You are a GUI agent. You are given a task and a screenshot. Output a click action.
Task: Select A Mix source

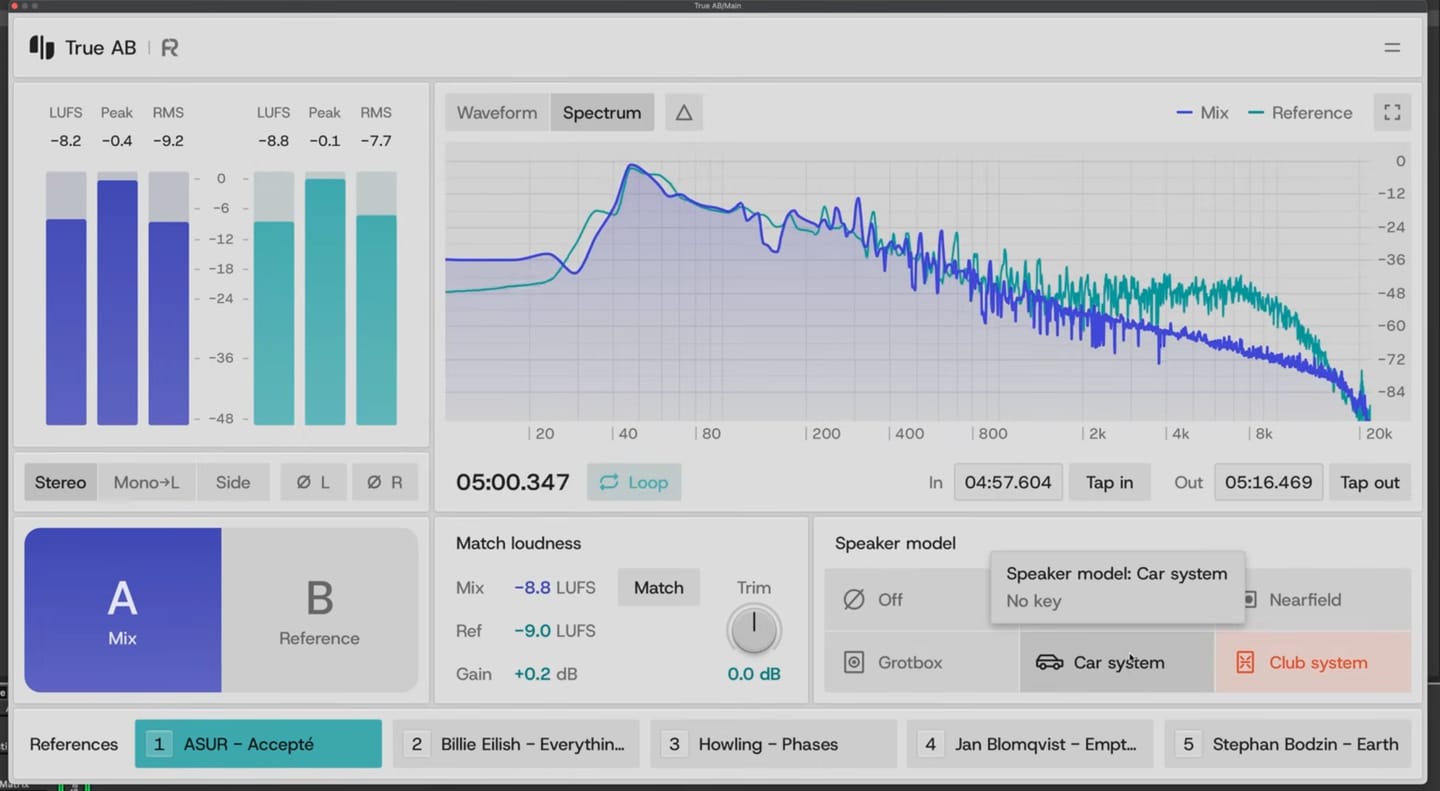tap(123, 610)
